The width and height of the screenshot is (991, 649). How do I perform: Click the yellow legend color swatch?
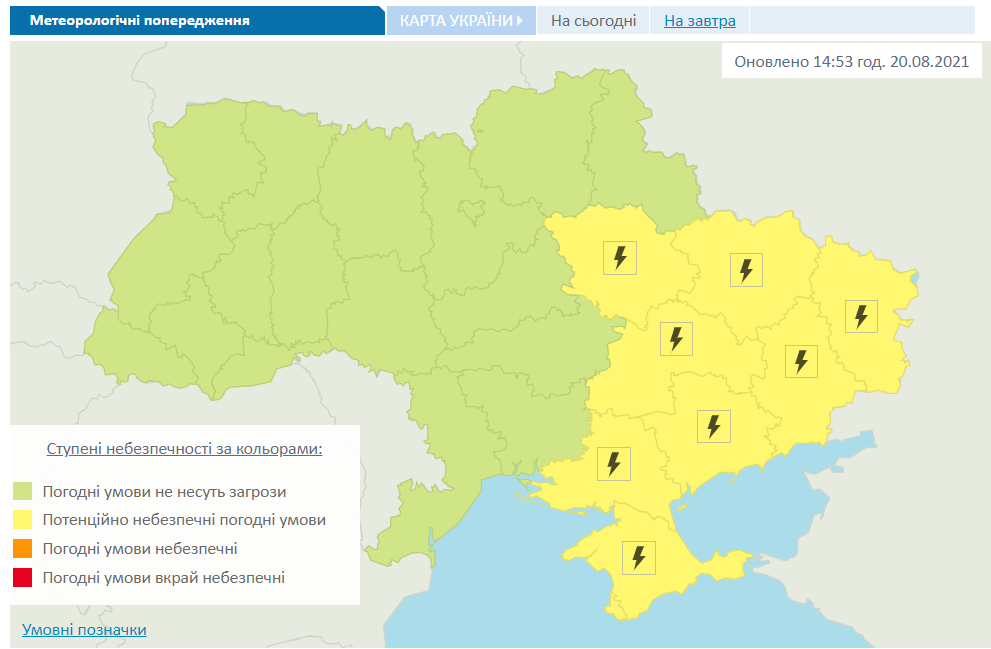click(23, 520)
